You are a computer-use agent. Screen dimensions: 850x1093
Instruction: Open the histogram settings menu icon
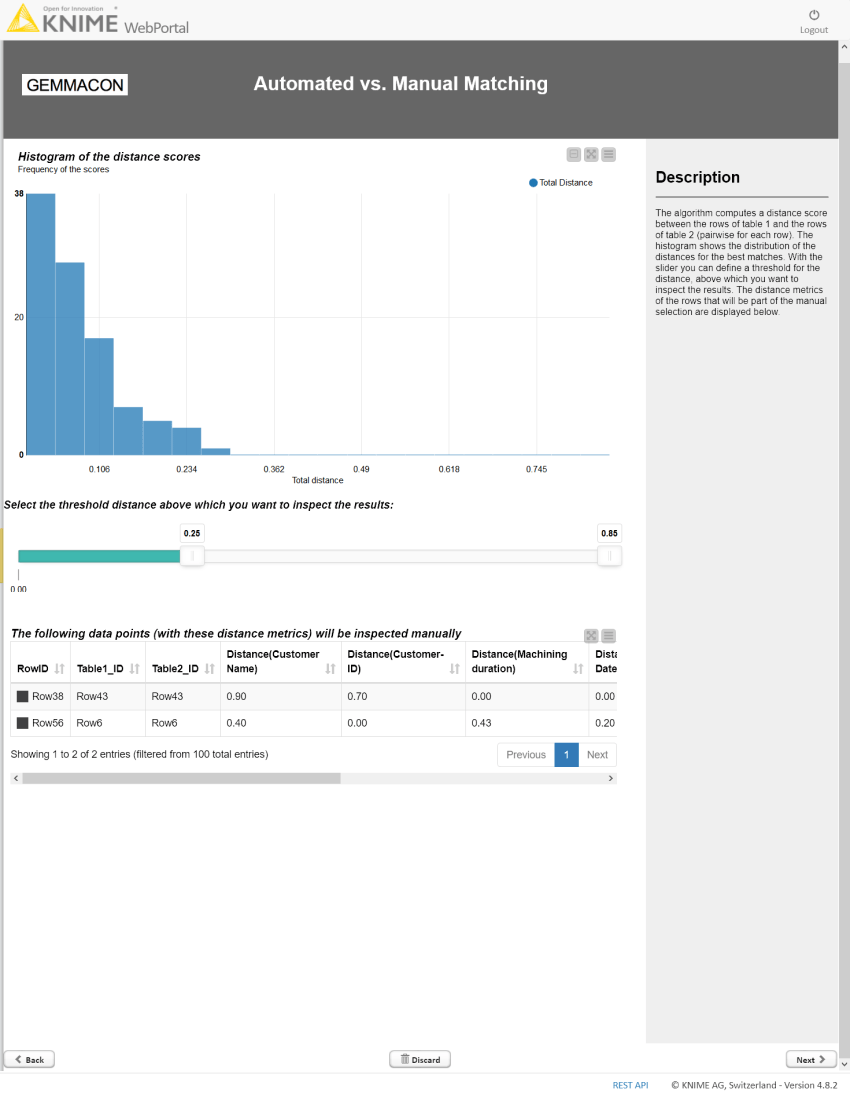(609, 155)
